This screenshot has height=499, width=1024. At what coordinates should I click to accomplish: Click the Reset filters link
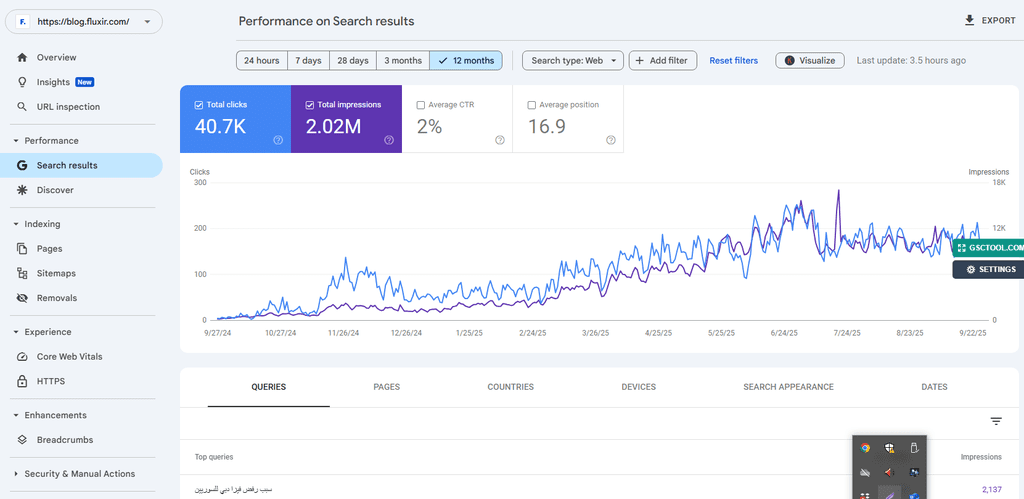pos(733,61)
